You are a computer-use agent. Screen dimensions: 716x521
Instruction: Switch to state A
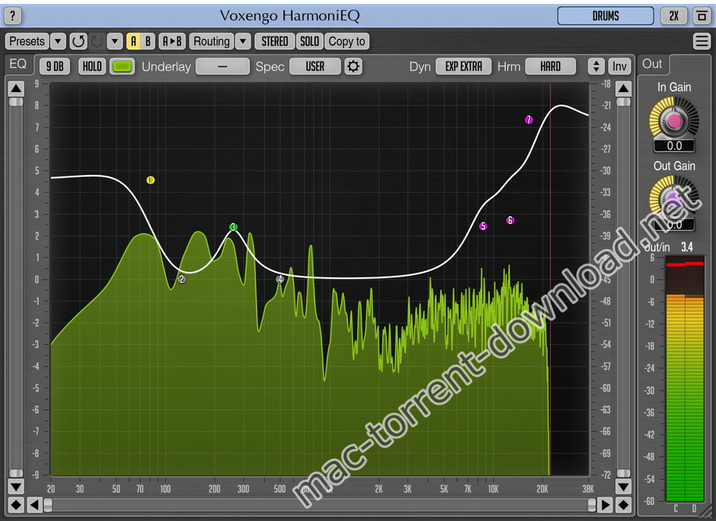pyautogui.click(x=133, y=42)
